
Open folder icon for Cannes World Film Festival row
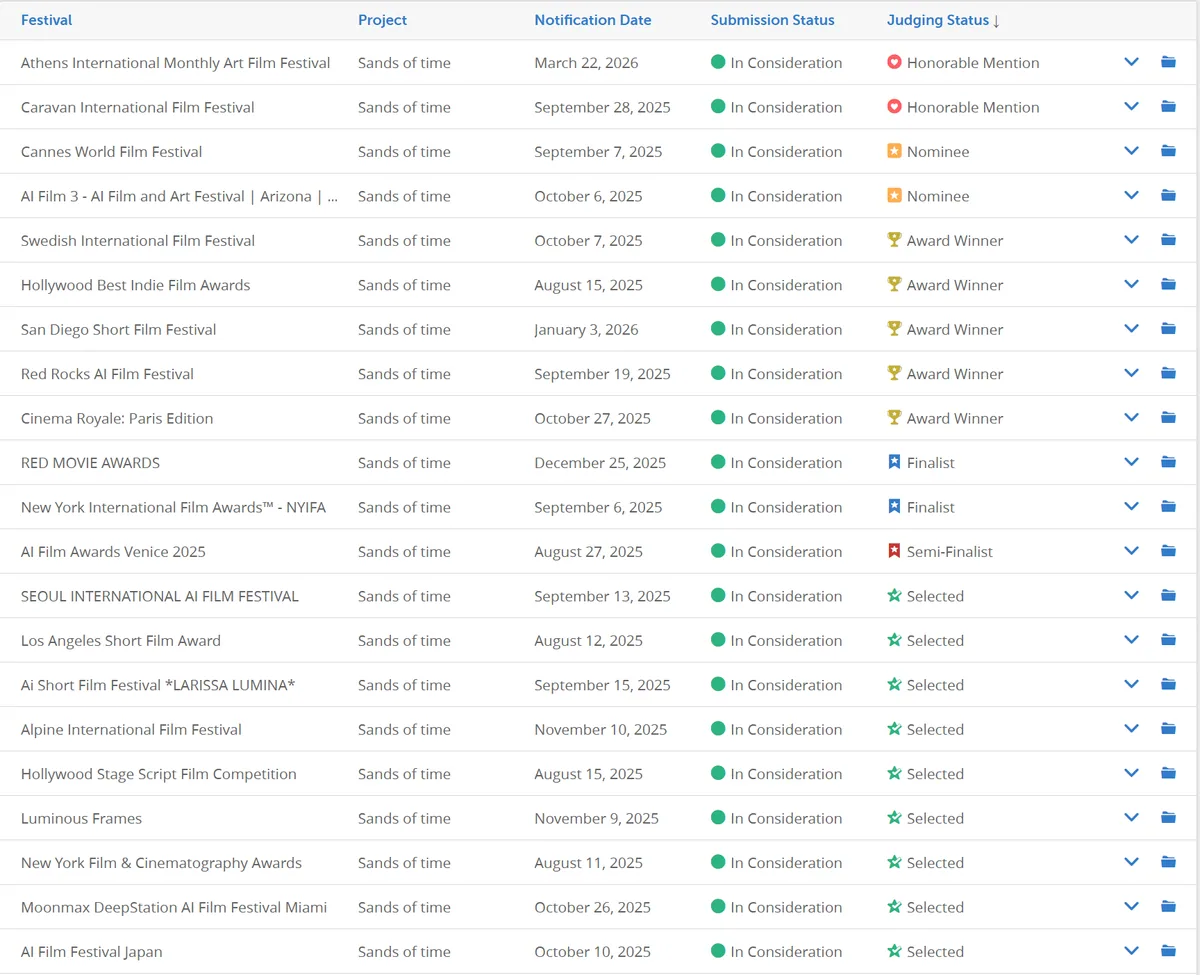tap(1168, 151)
